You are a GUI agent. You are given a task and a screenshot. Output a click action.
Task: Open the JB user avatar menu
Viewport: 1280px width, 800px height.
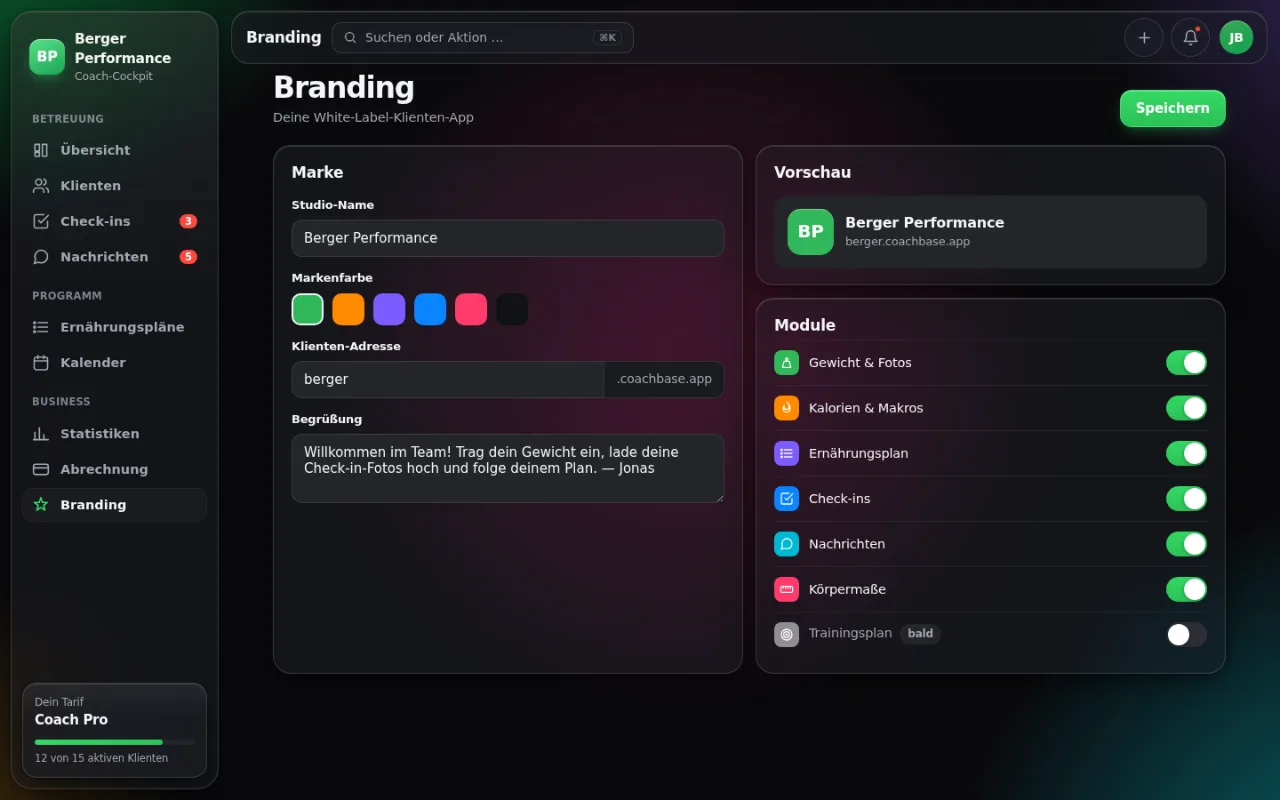1236,38
